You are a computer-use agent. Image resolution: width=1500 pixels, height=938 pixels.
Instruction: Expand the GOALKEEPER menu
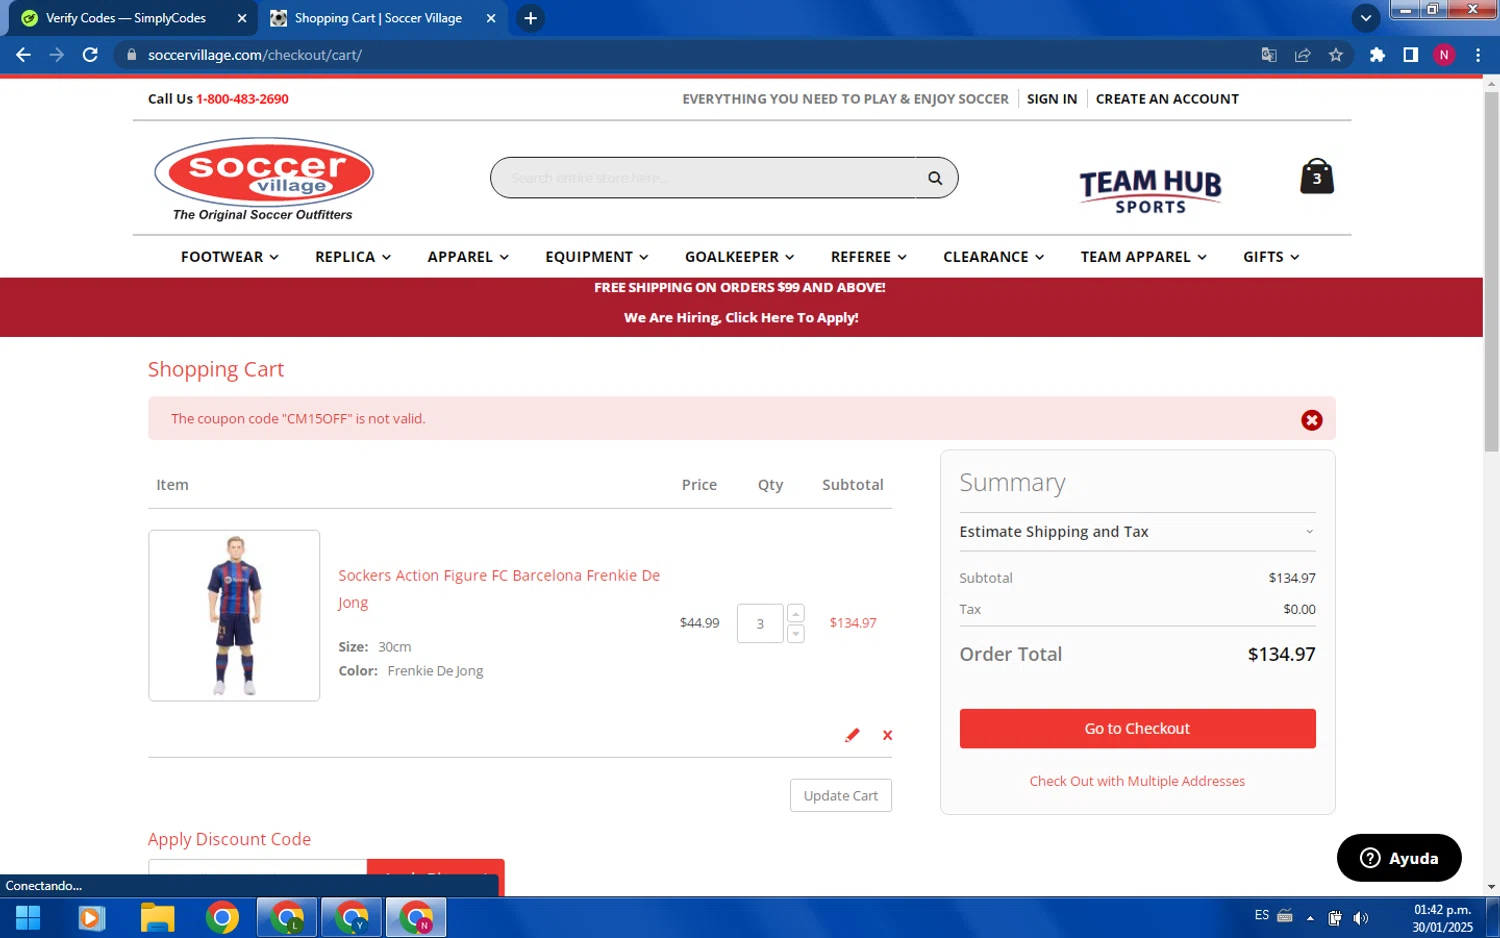[x=740, y=257]
